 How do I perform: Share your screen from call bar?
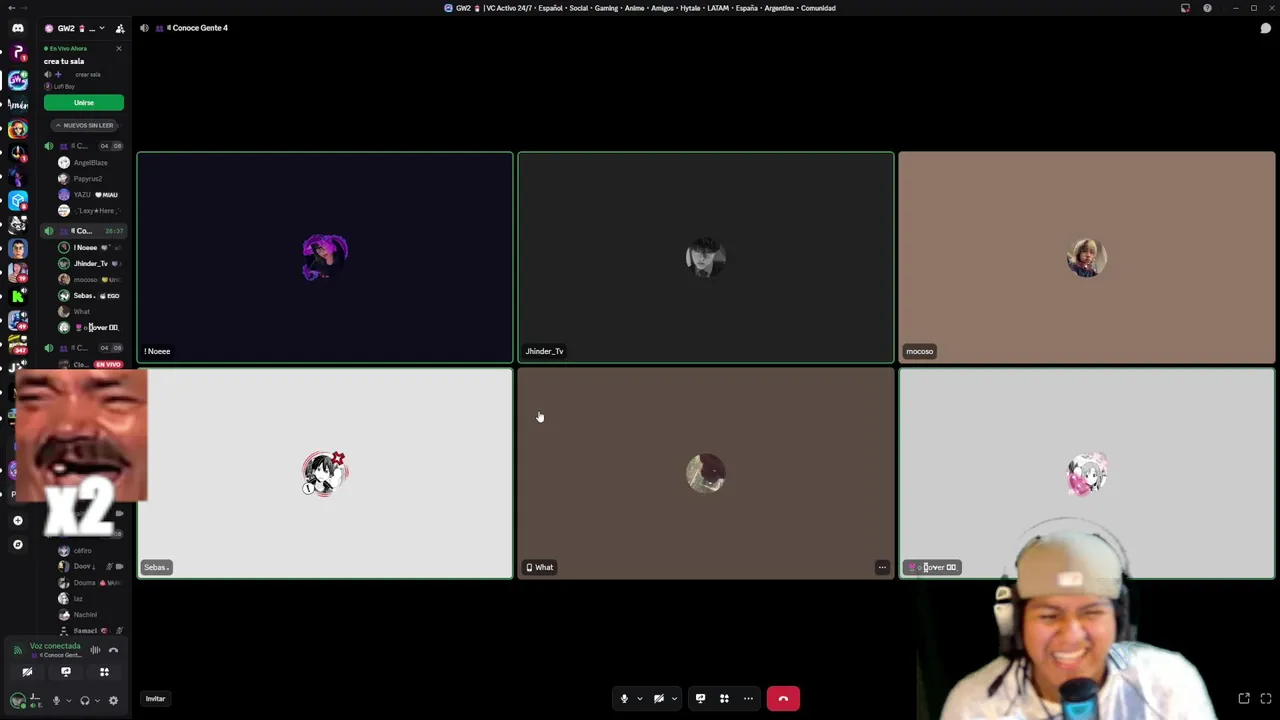pos(700,698)
